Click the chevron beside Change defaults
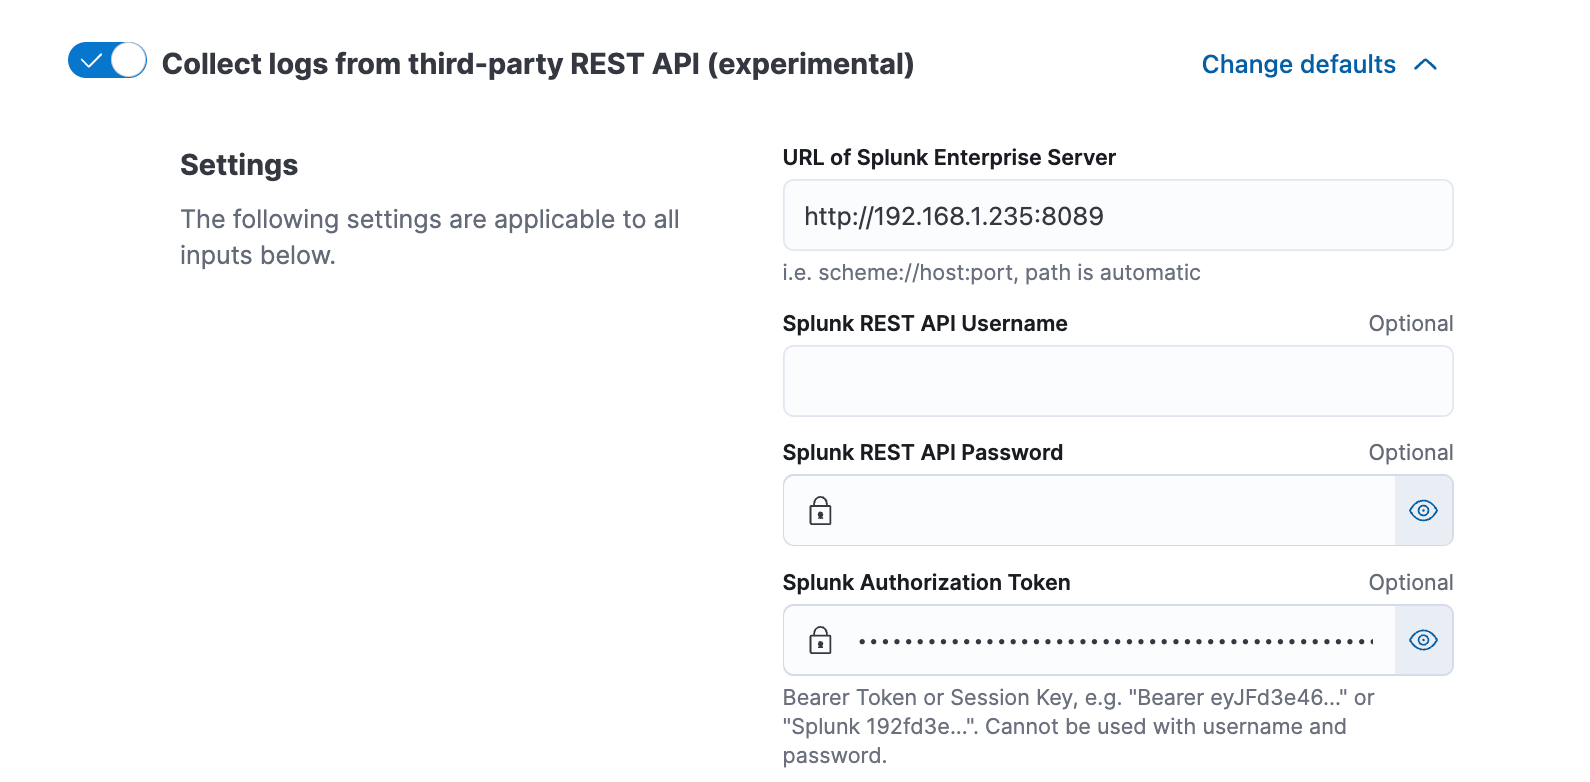 [x=1426, y=65]
